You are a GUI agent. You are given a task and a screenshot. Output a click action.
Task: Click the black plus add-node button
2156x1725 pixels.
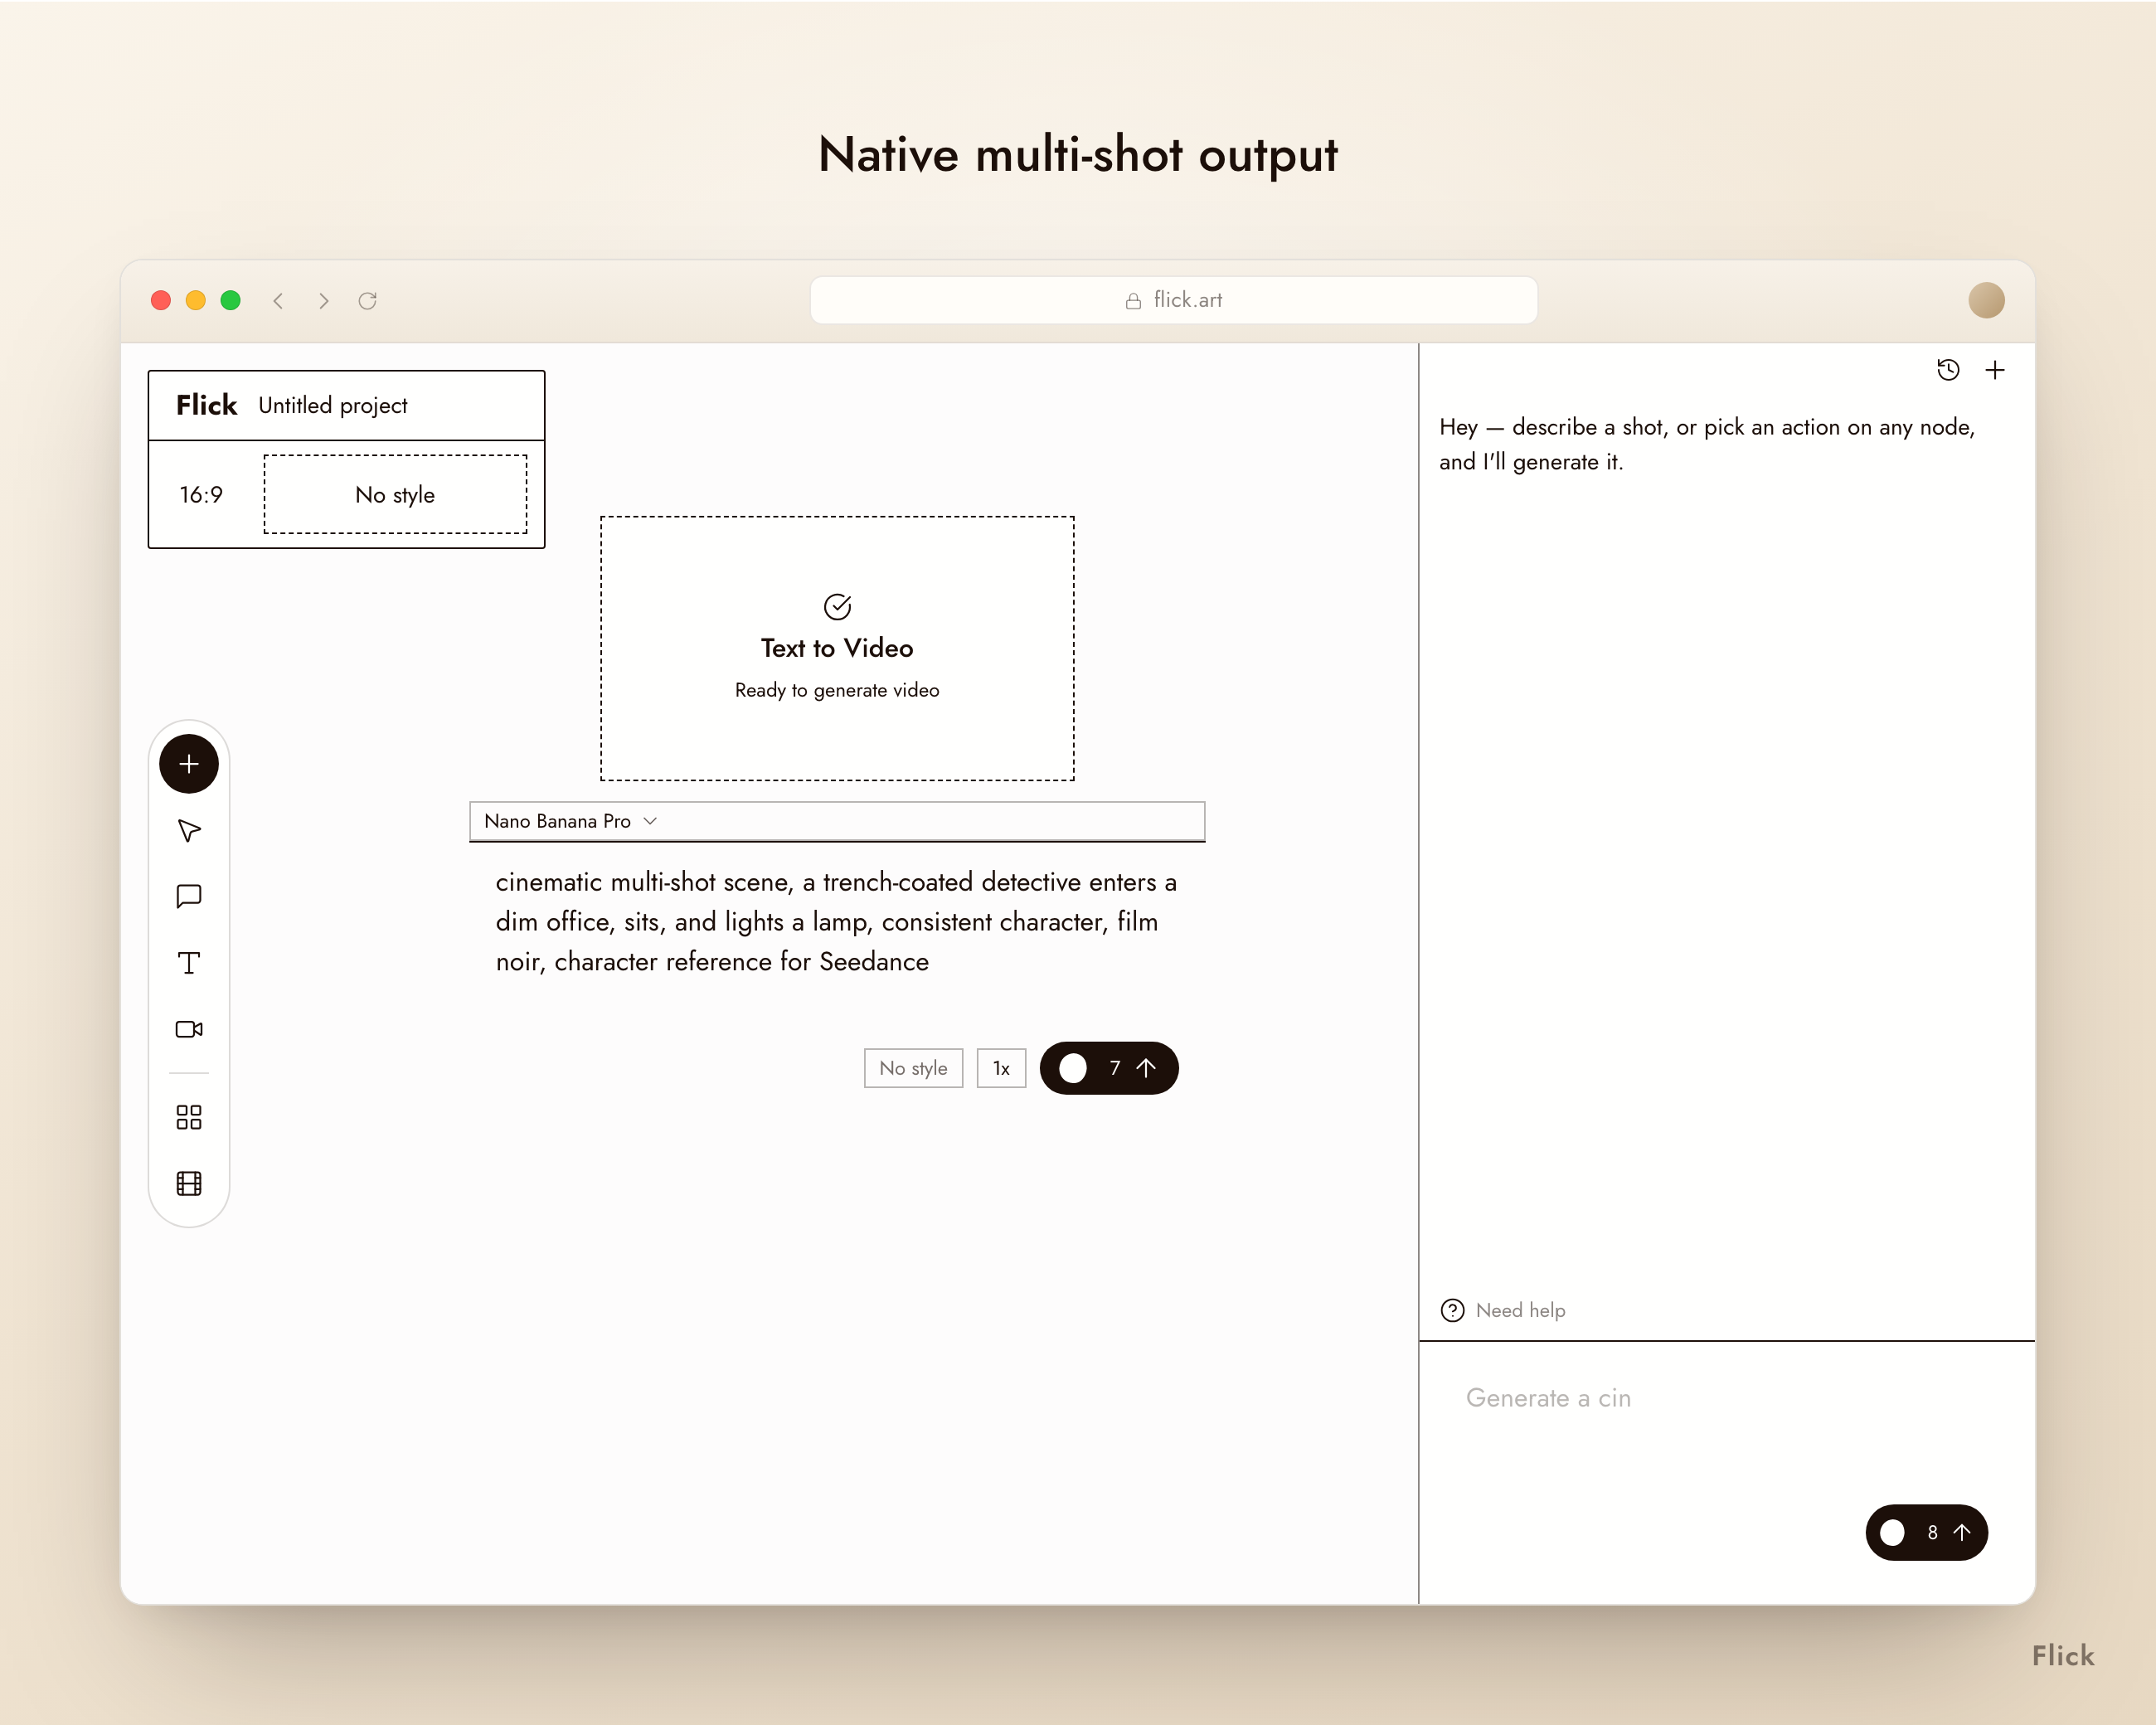coord(189,764)
